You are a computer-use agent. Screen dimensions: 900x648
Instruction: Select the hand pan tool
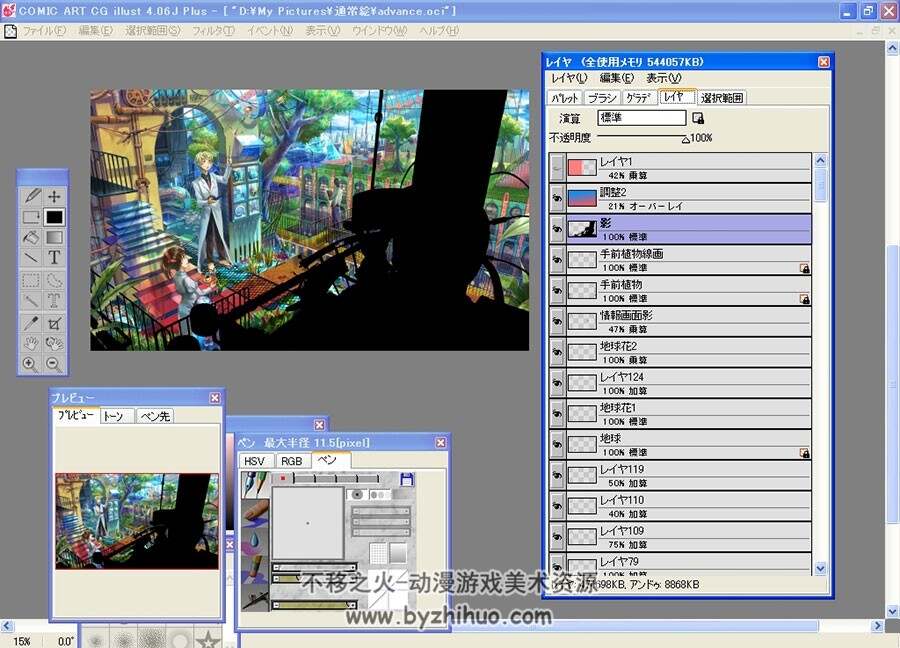[32, 343]
